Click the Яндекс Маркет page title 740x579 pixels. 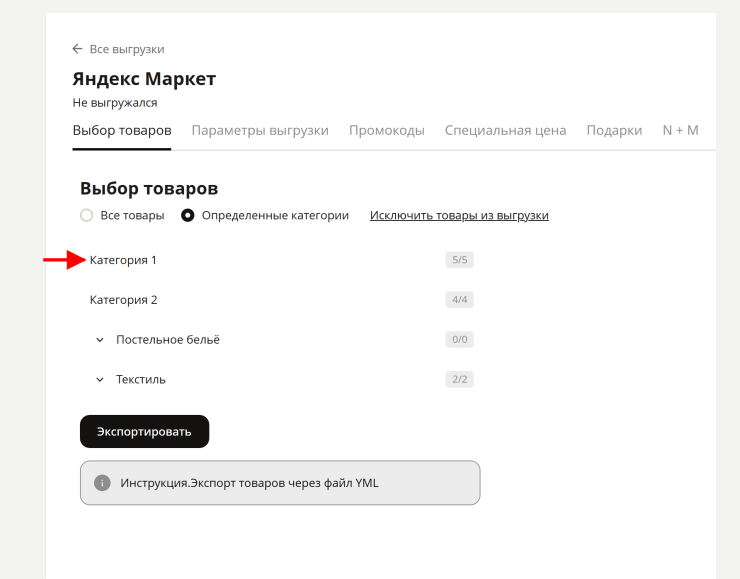coord(144,79)
